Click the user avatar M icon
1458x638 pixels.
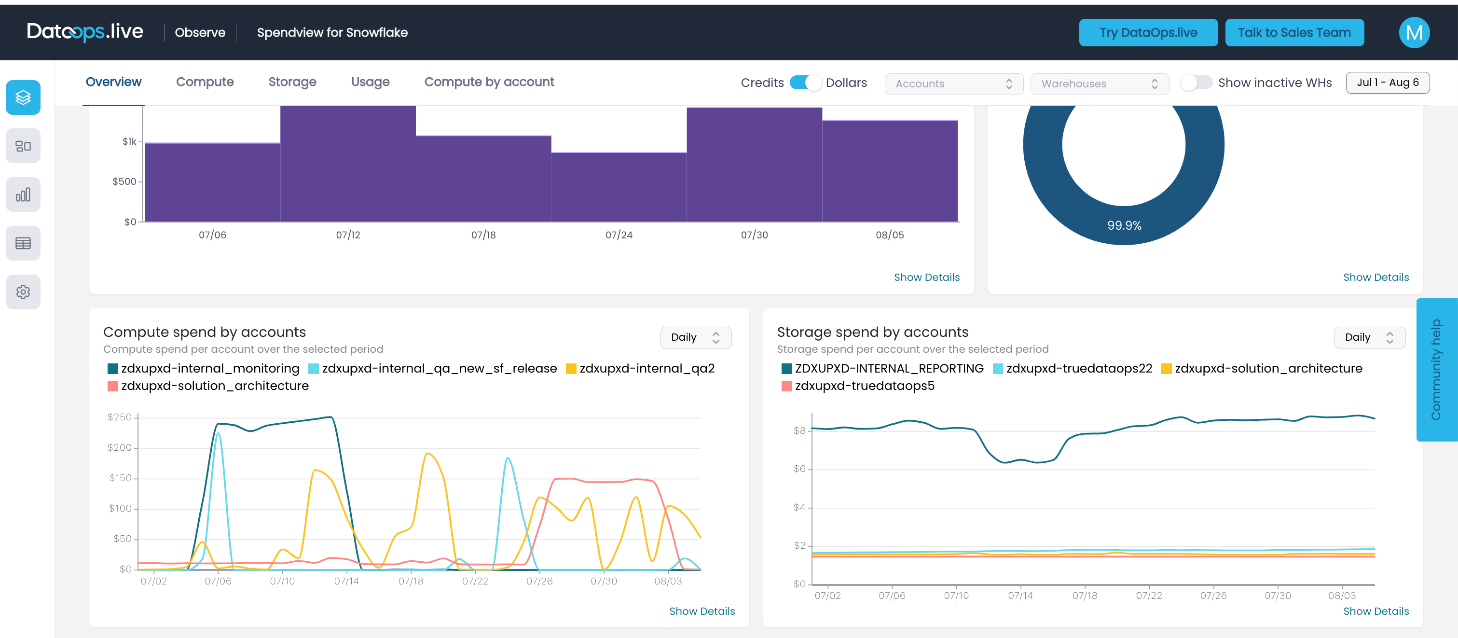(1414, 32)
